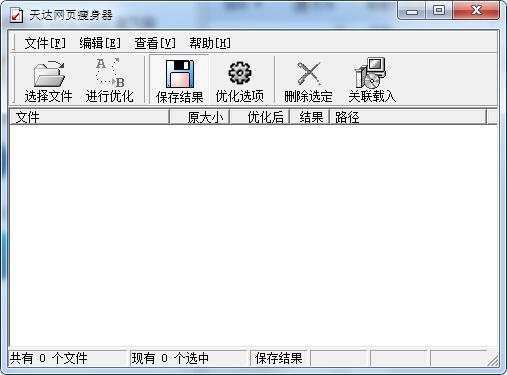
Task: Click the resize grip at window corner
Action: (x=493, y=360)
